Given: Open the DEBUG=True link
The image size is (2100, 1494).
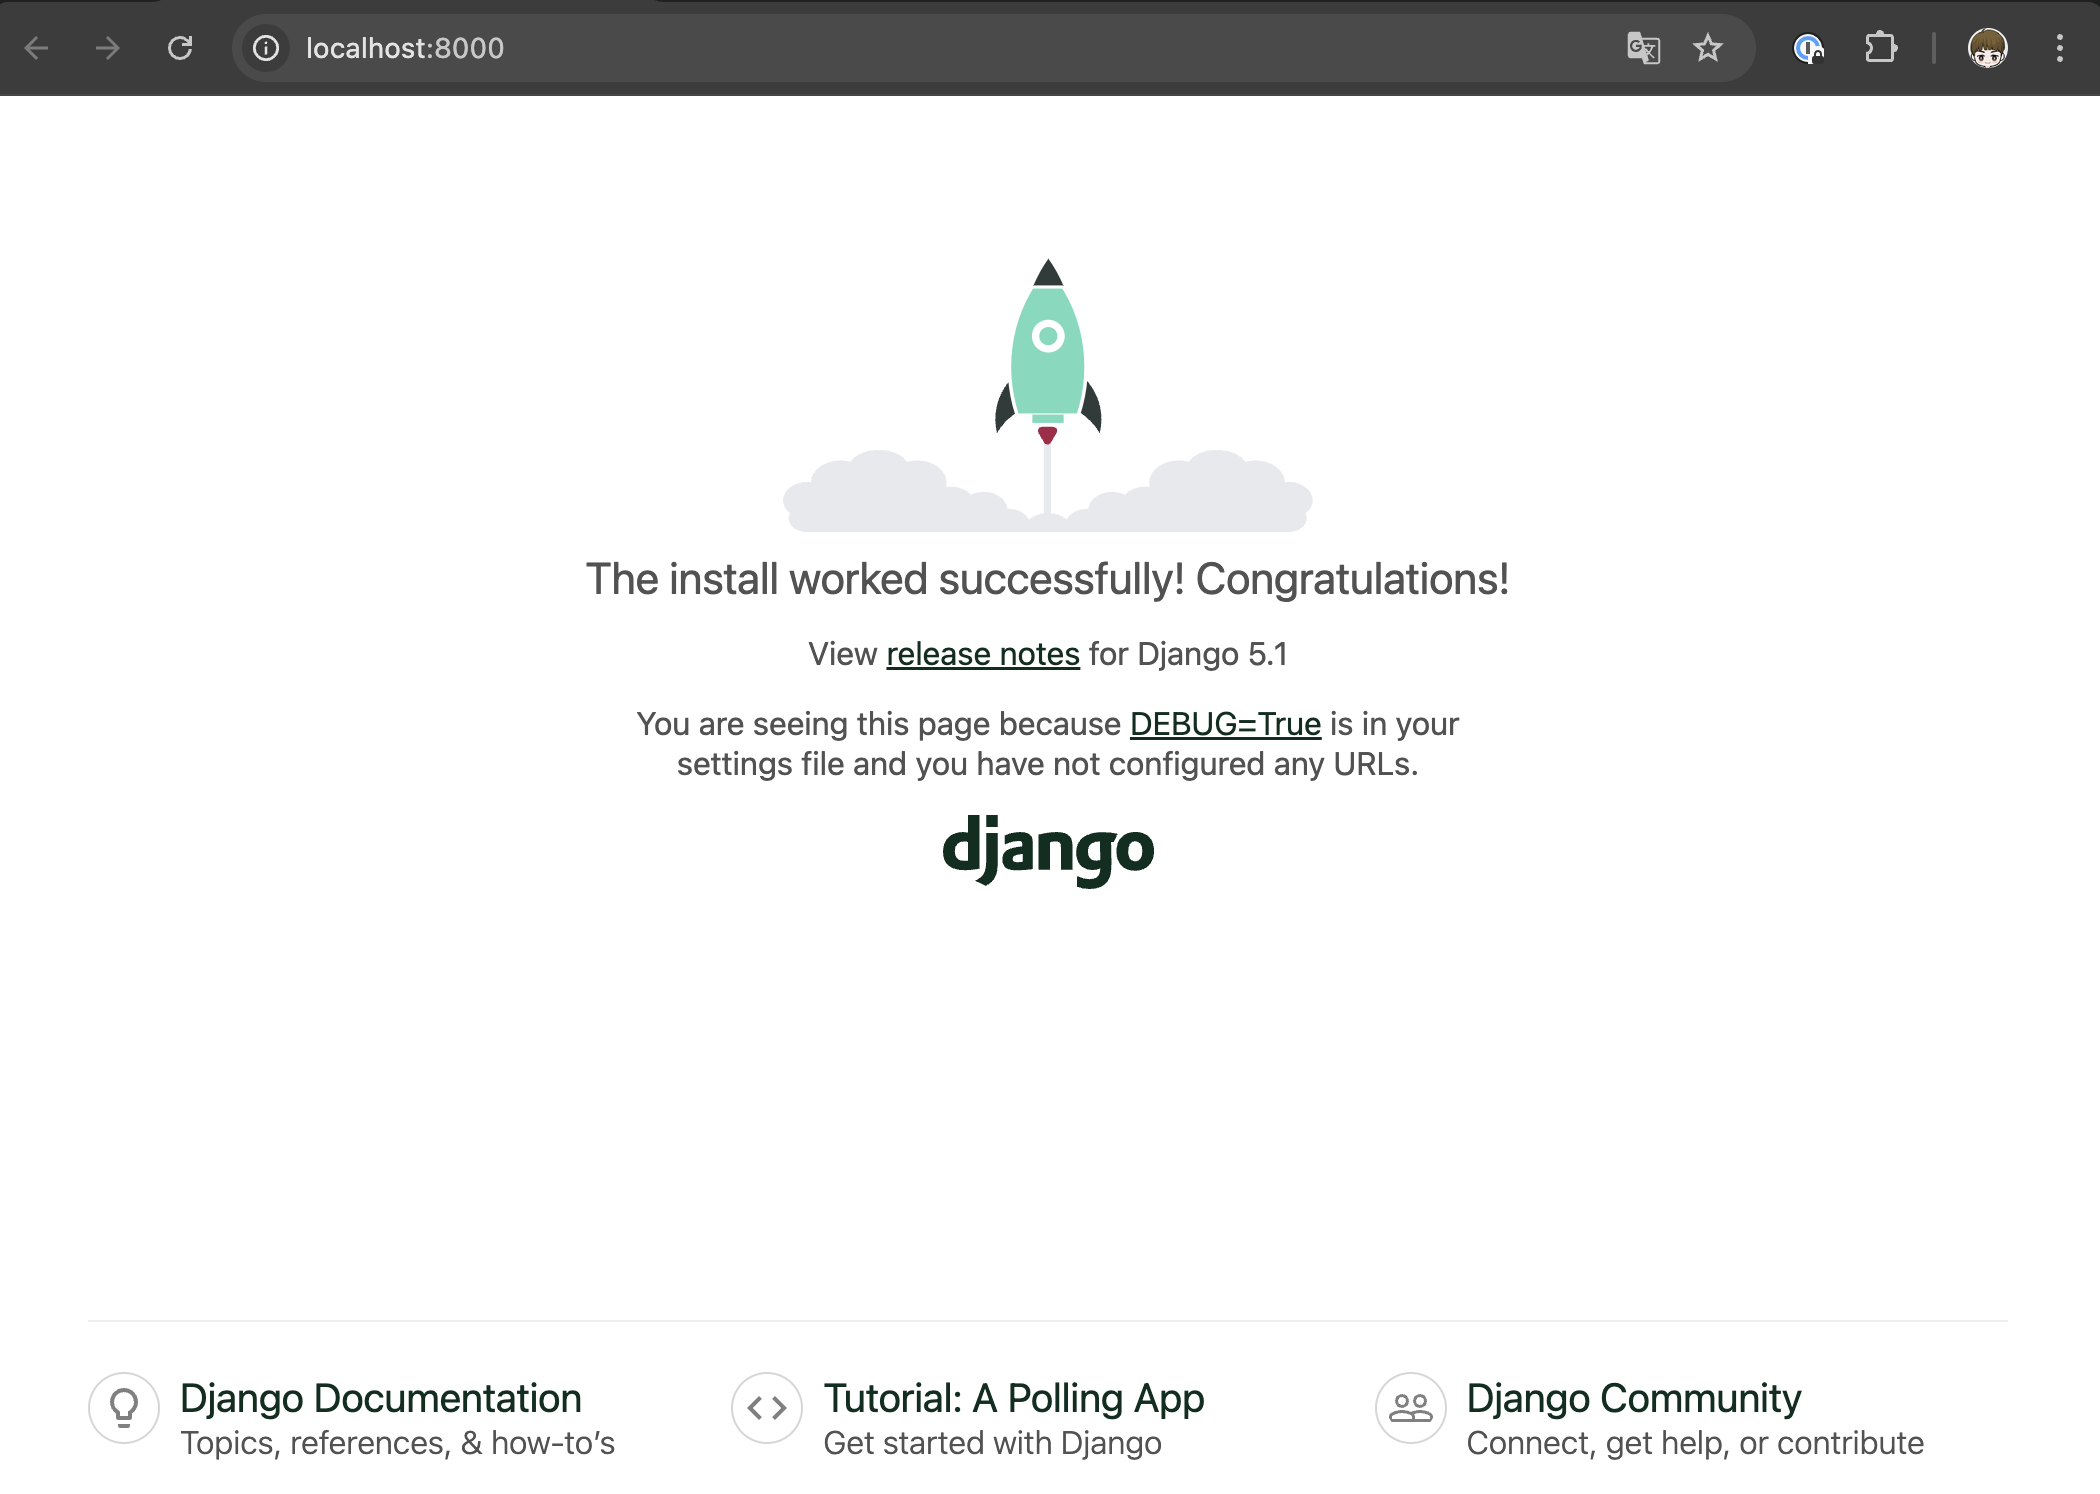Looking at the screenshot, I should click(1225, 724).
